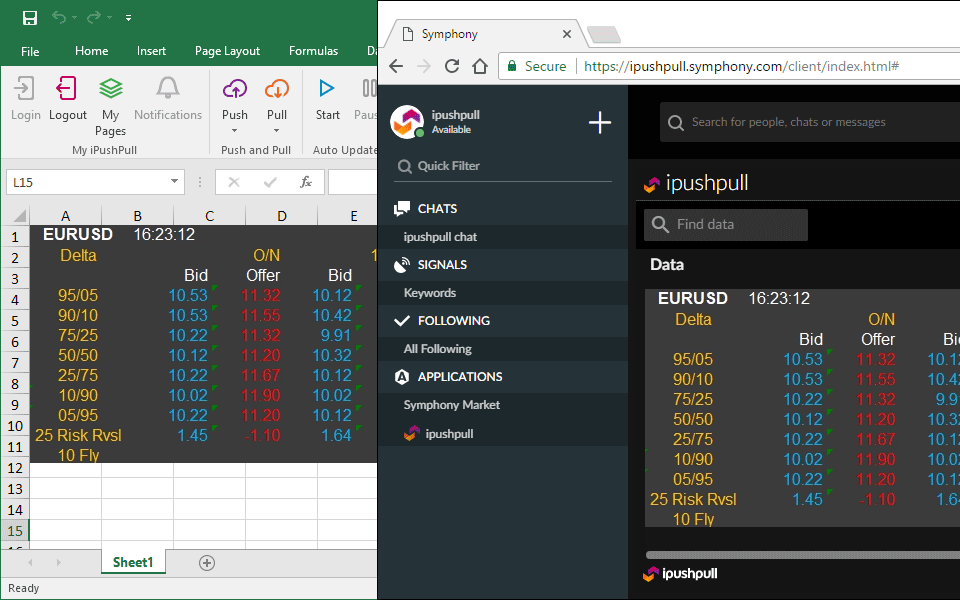This screenshot has width=960, height=600.
Task: Click the iPushPull Logout icon
Action: tap(66, 89)
